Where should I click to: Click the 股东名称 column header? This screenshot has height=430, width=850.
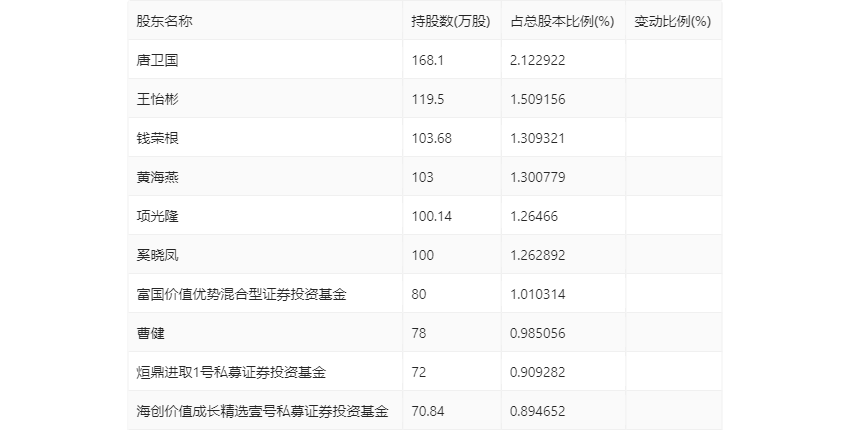coord(164,21)
